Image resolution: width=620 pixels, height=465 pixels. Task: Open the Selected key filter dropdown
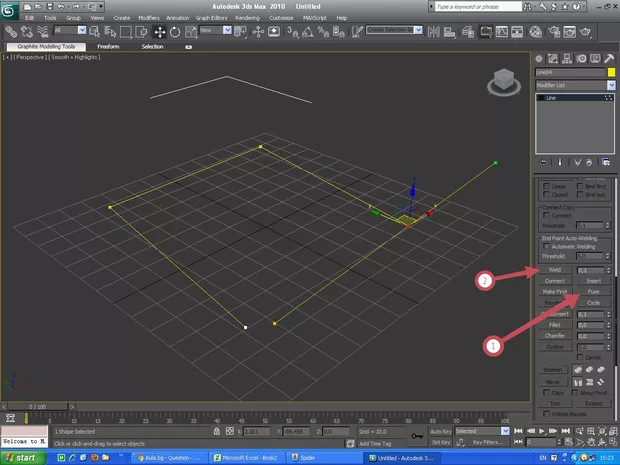tap(504, 432)
